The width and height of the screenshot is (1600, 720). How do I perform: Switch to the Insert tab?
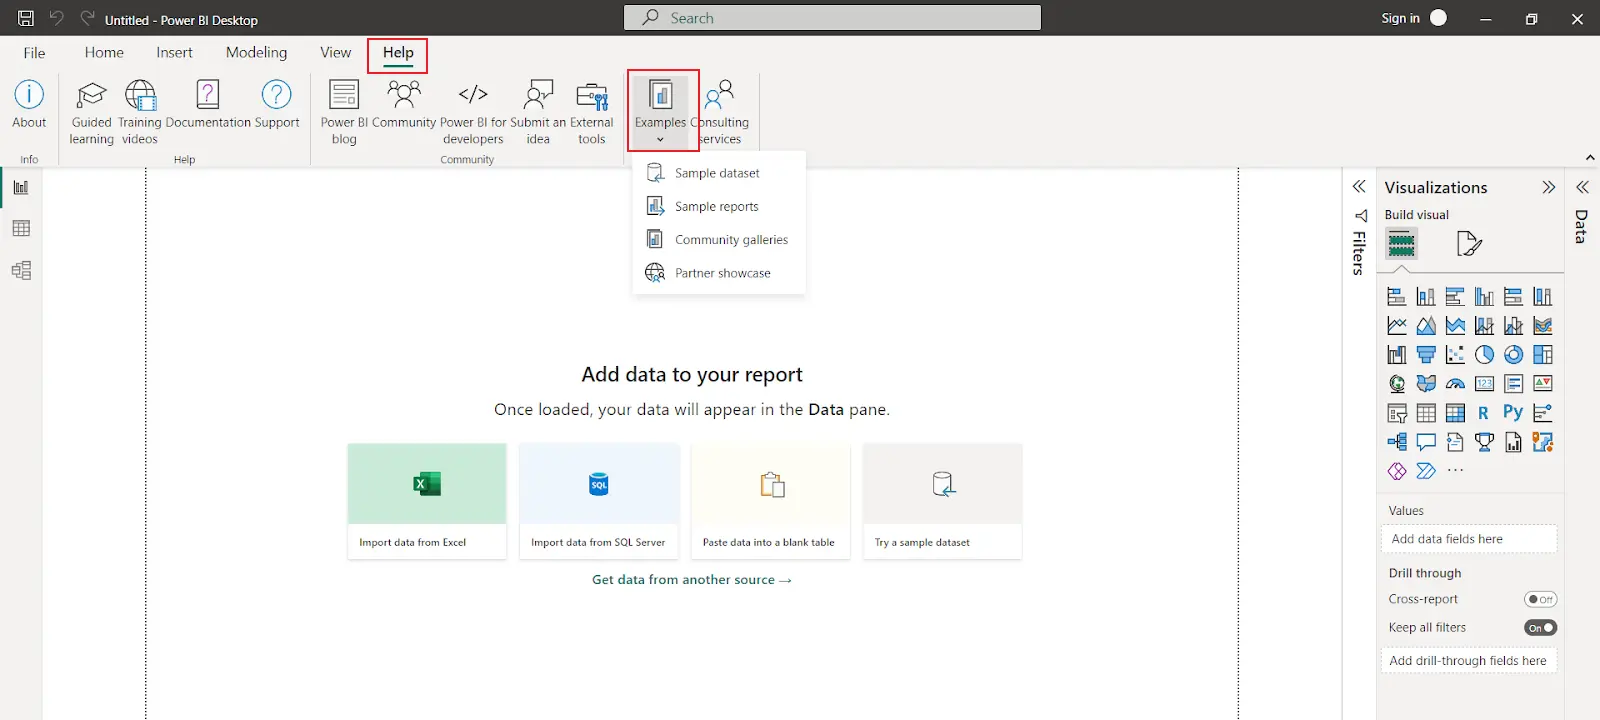tap(174, 53)
